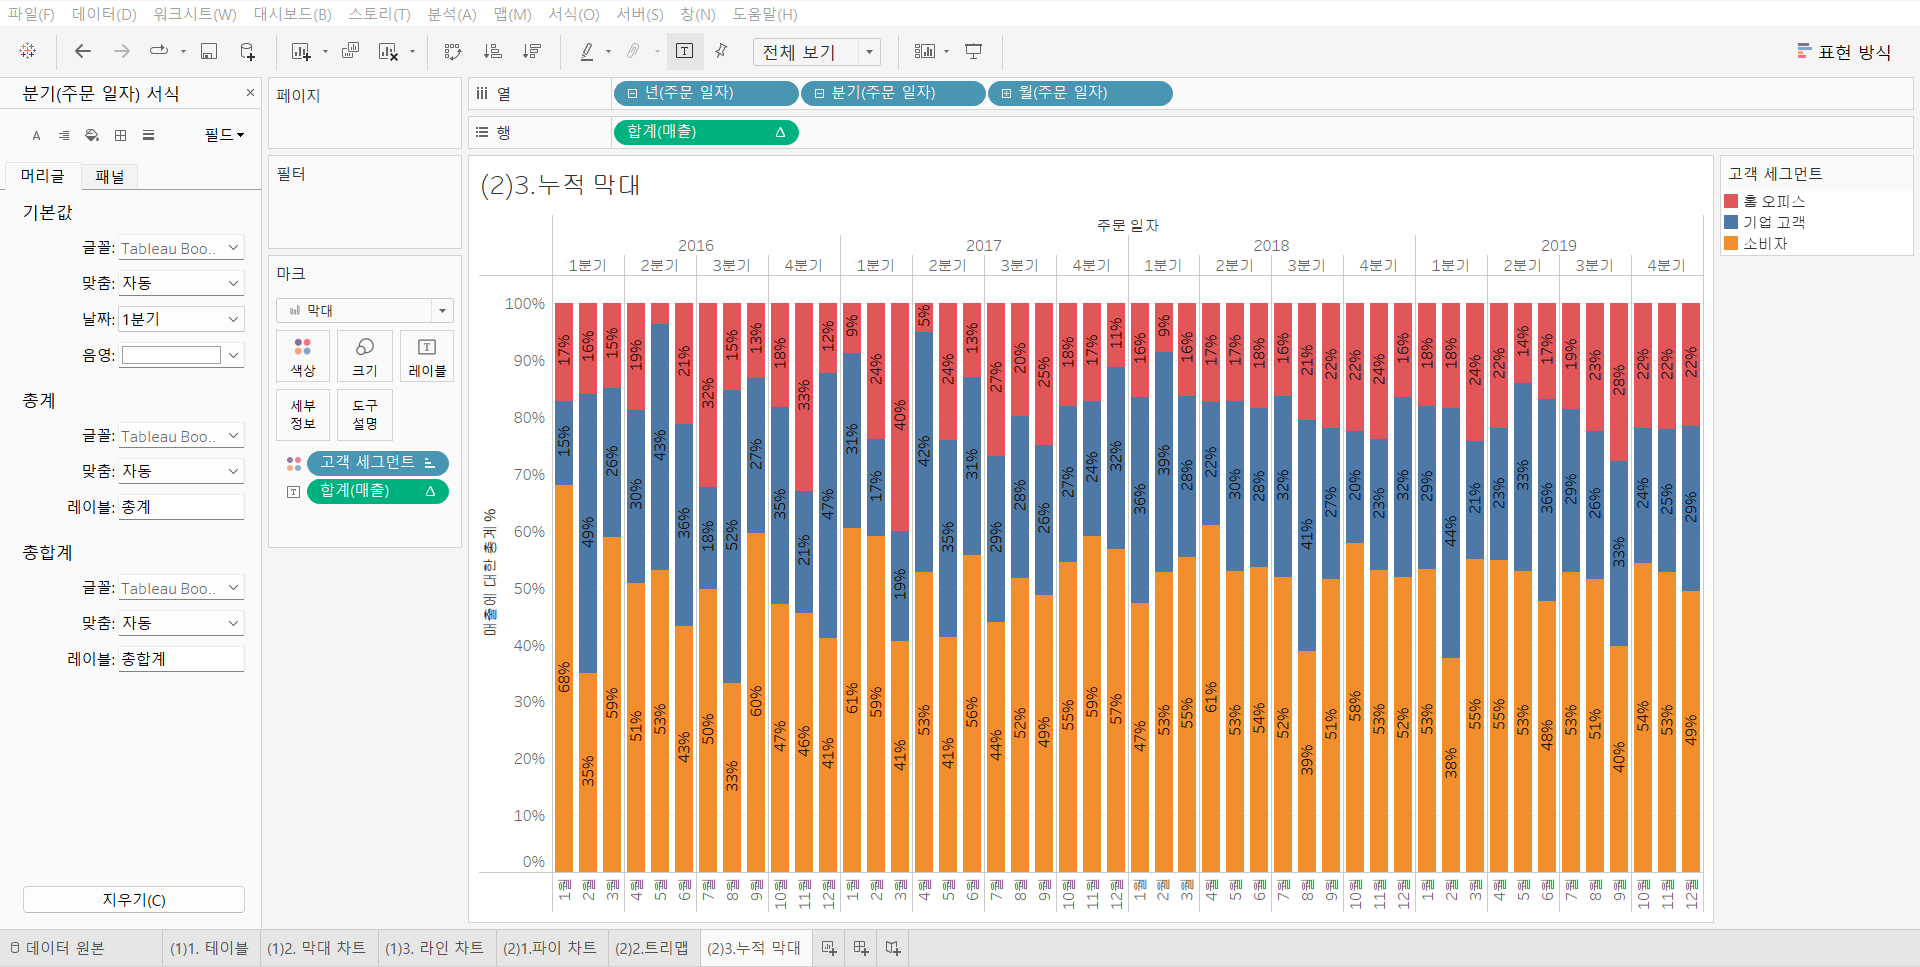Select the borders format icon
1920x967 pixels.
(x=120, y=135)
